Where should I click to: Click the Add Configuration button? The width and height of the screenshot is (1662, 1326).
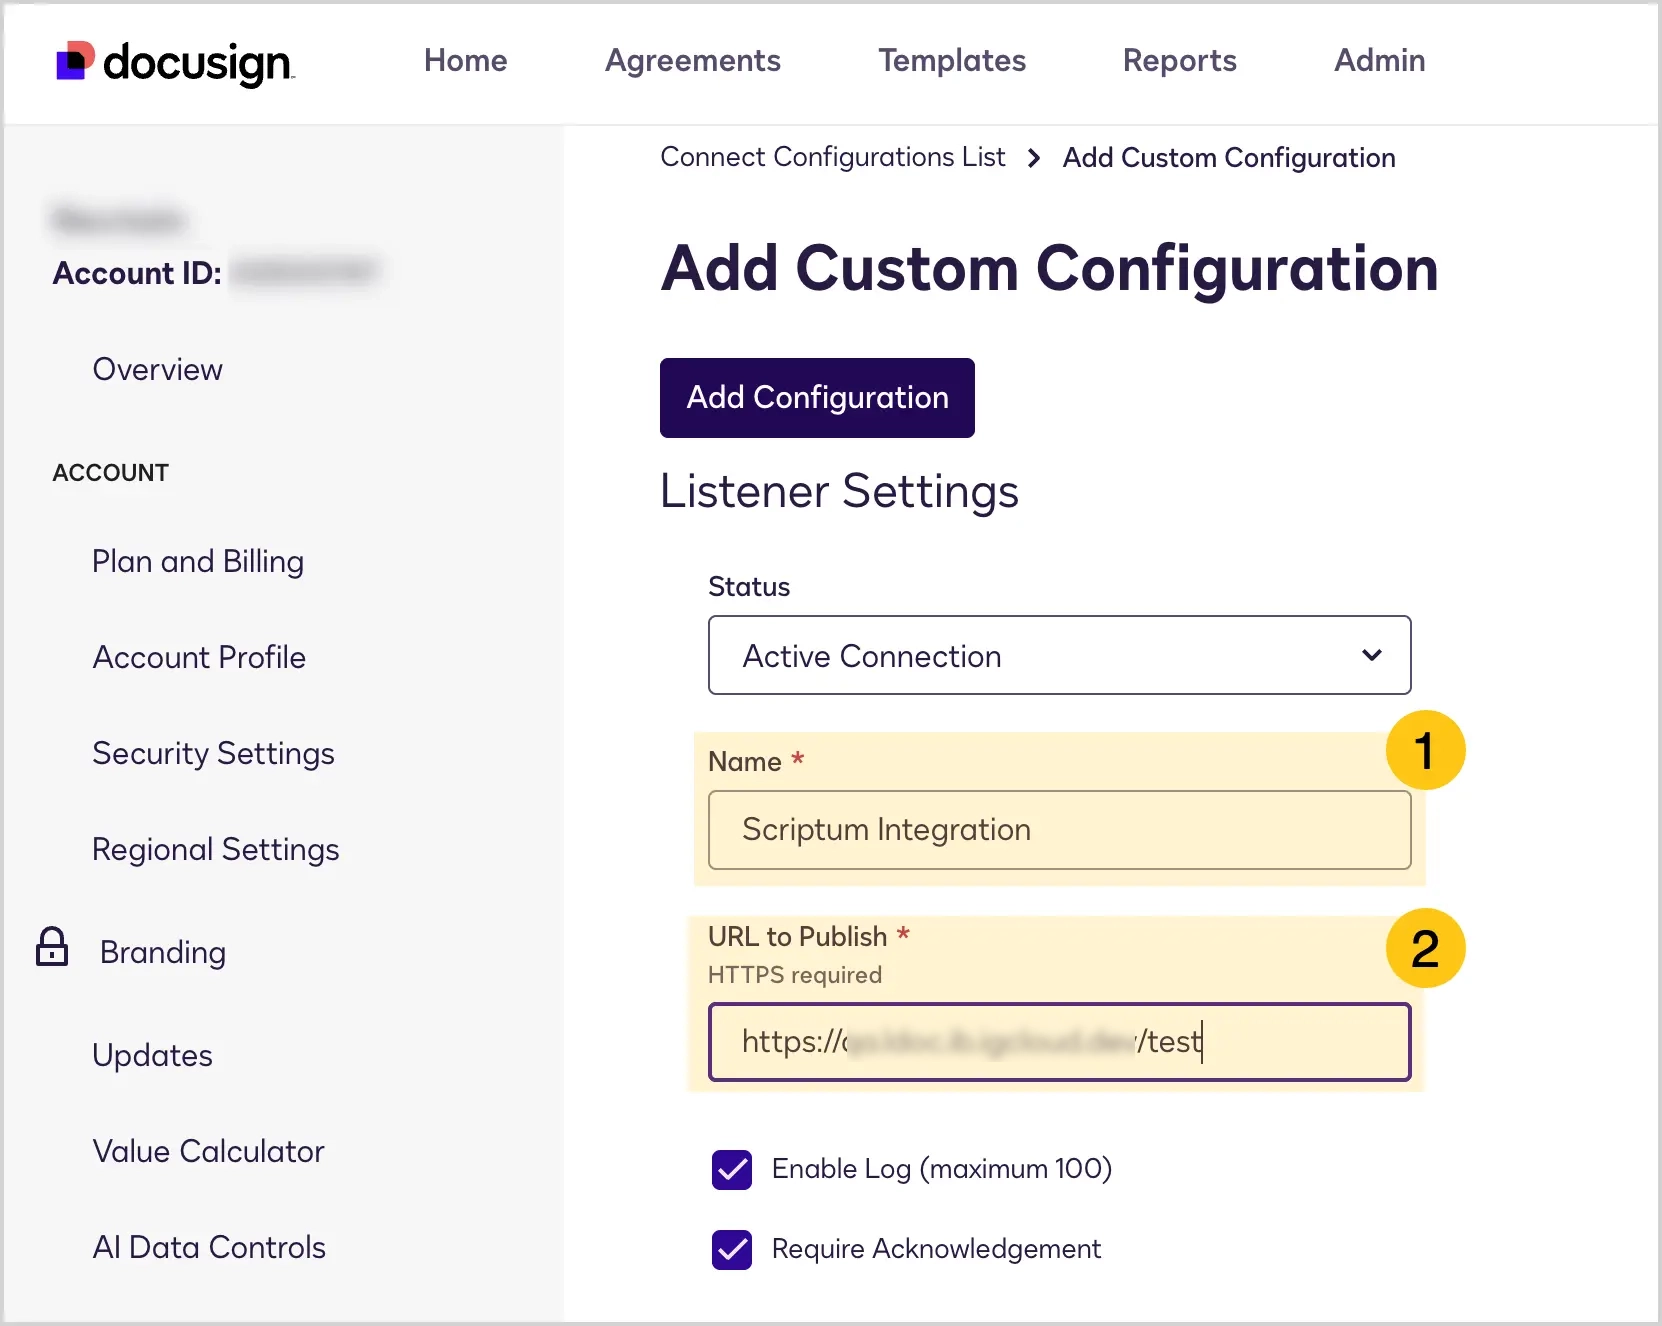(x=817, y=398)
